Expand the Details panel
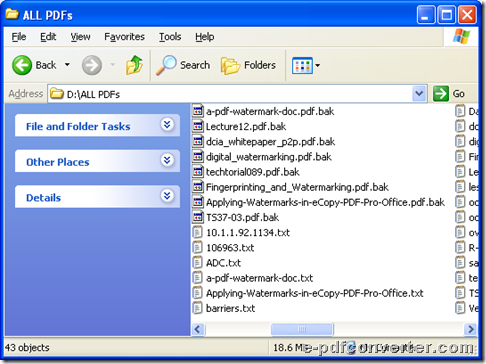486x364 pixels. 167,196
